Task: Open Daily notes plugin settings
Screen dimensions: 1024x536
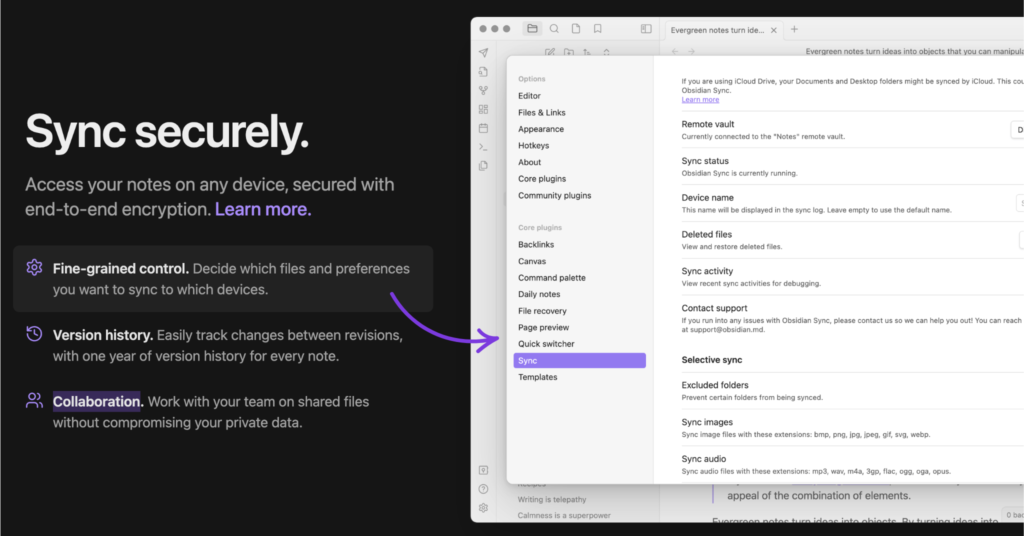Action: pos(539,294)
